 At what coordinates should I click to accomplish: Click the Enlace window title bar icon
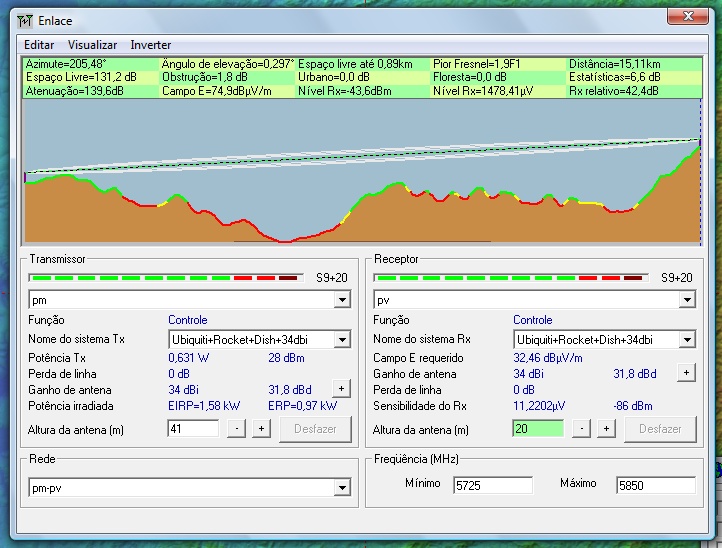[x=26, y=20]
